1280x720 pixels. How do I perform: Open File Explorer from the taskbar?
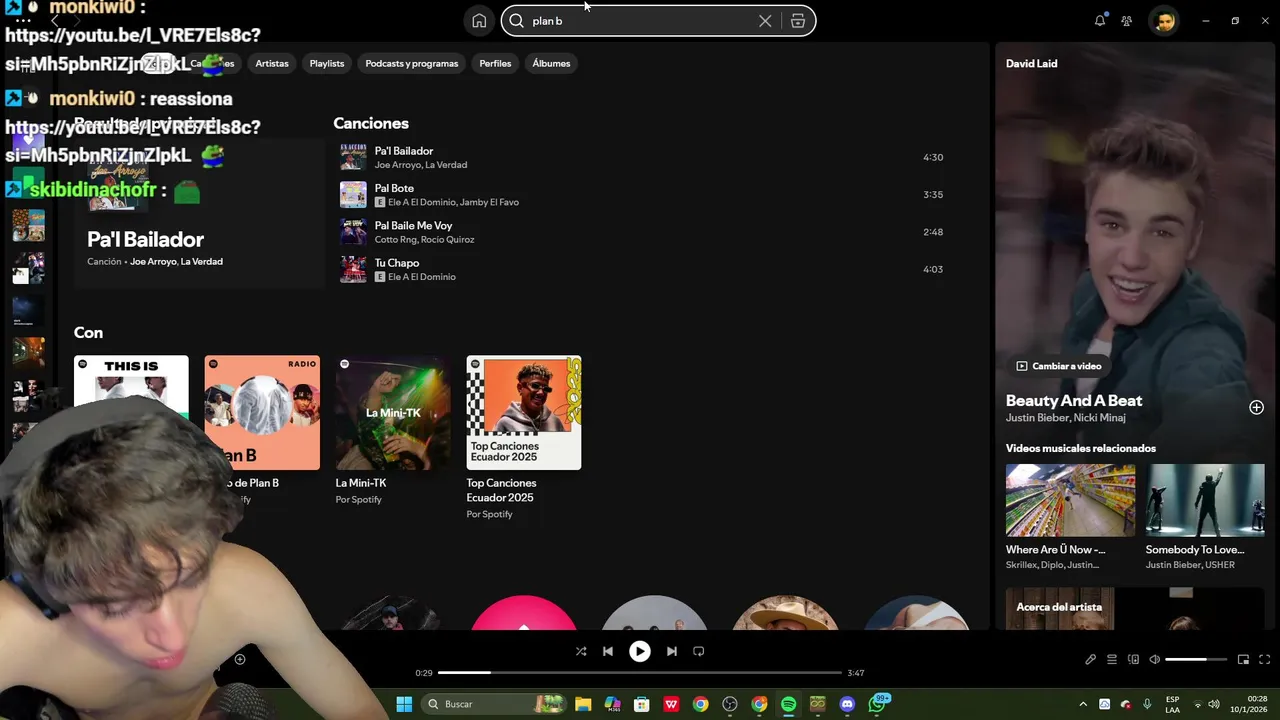pyautogui.click(x=583, y=704)
